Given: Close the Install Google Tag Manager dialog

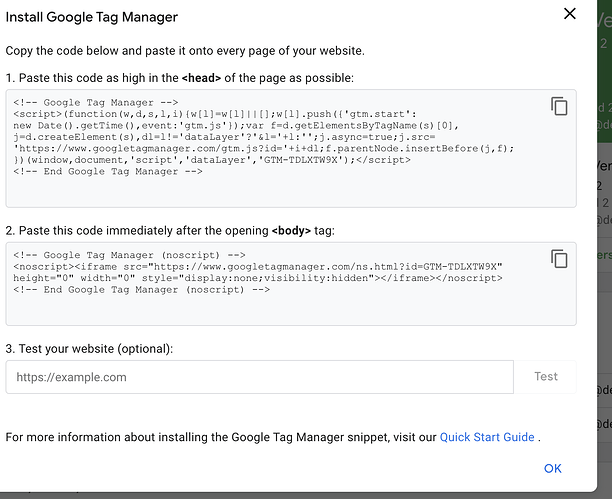Looking at the screenshot, I should (x=570, y=14).
